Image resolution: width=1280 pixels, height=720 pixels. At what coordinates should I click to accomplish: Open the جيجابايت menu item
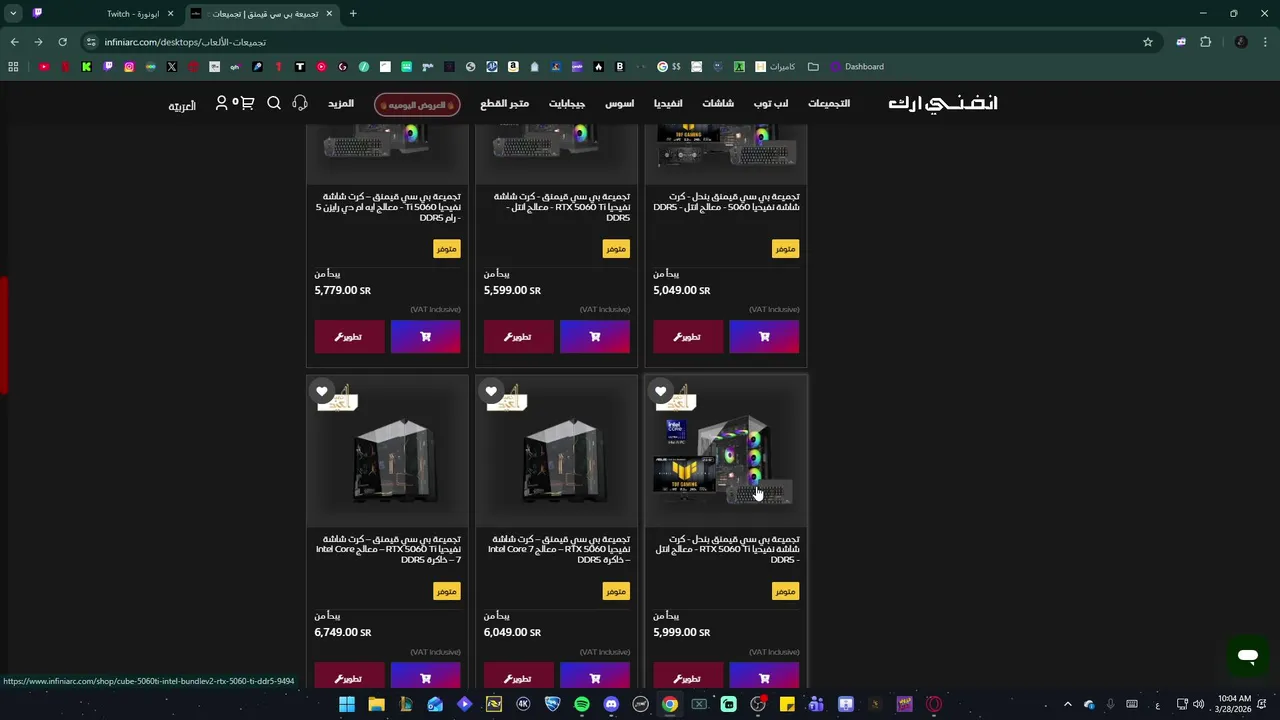click(567, 104)
